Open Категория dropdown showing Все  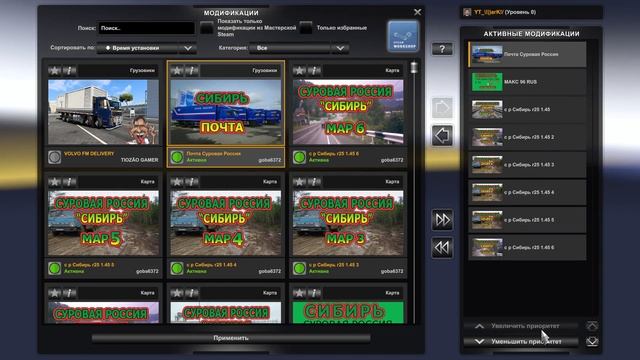pos(299,48)
